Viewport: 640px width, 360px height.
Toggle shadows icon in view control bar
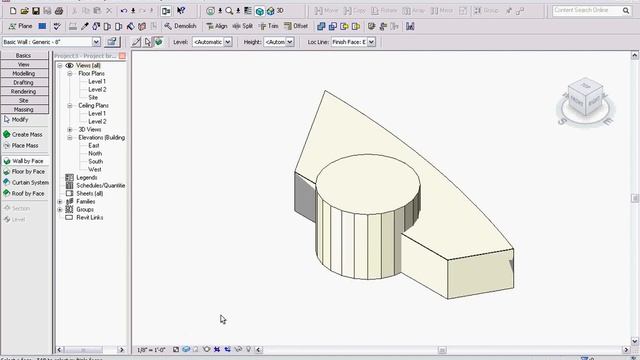tap(196, 349)
